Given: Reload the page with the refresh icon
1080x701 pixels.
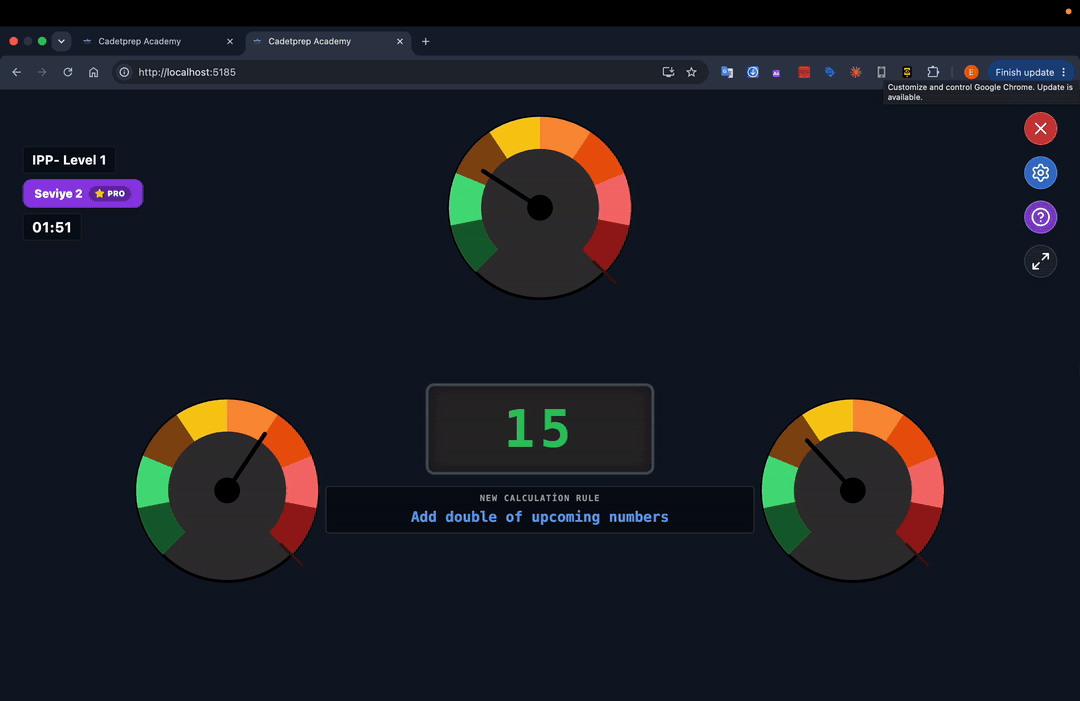Looking at the screenshot, I should [x=68, y=72].
